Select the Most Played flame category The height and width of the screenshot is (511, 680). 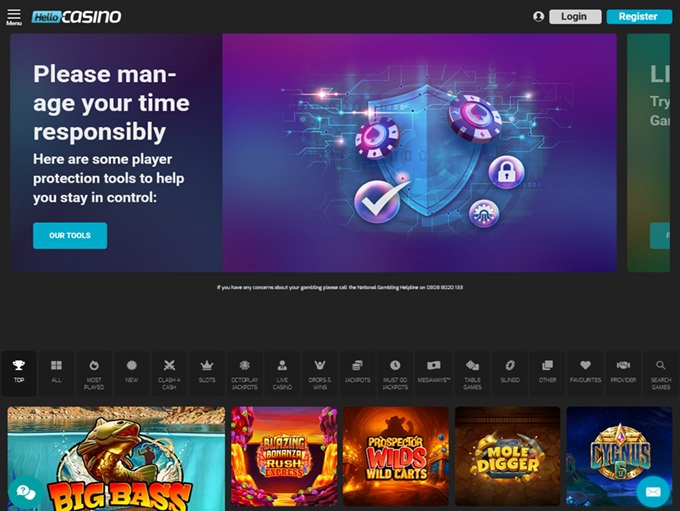point(94,373)
